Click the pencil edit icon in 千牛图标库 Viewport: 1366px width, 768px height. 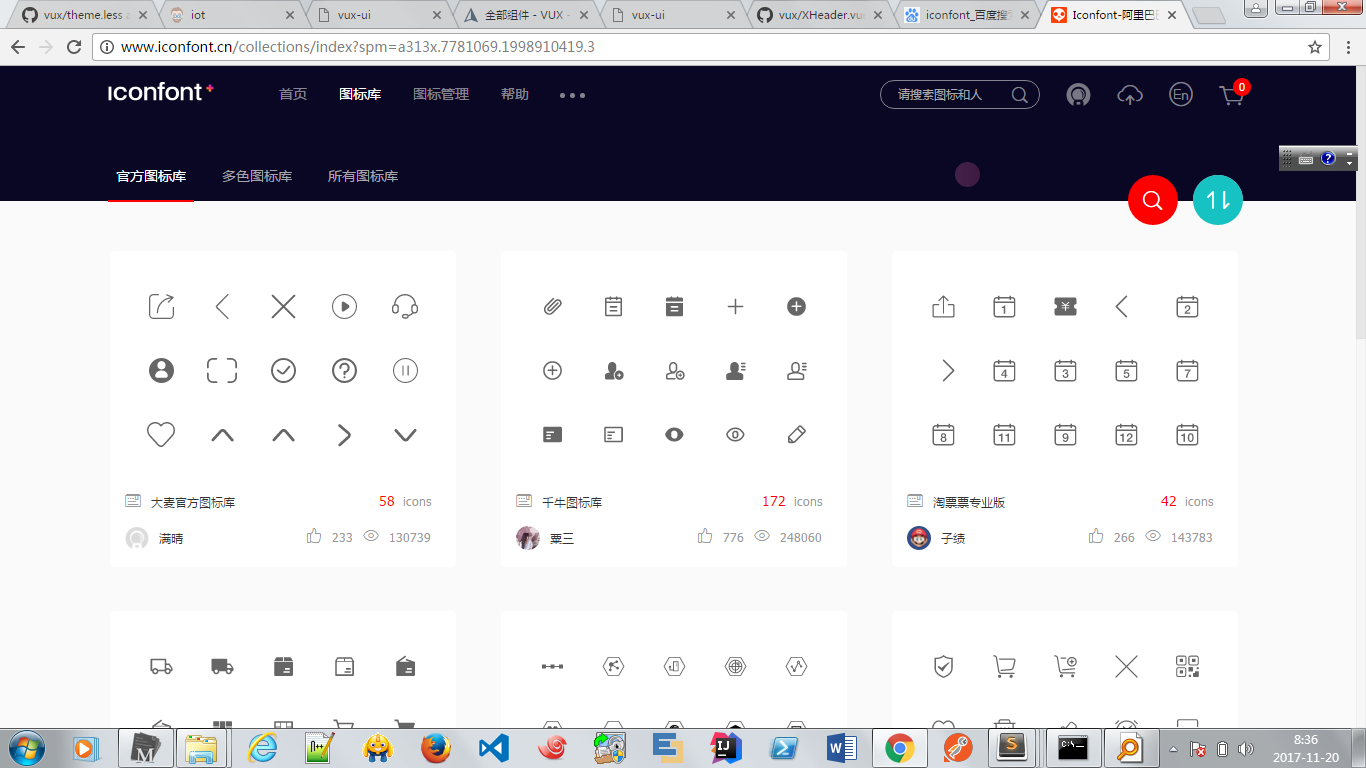pyautogui.click(x=796, y=434)
